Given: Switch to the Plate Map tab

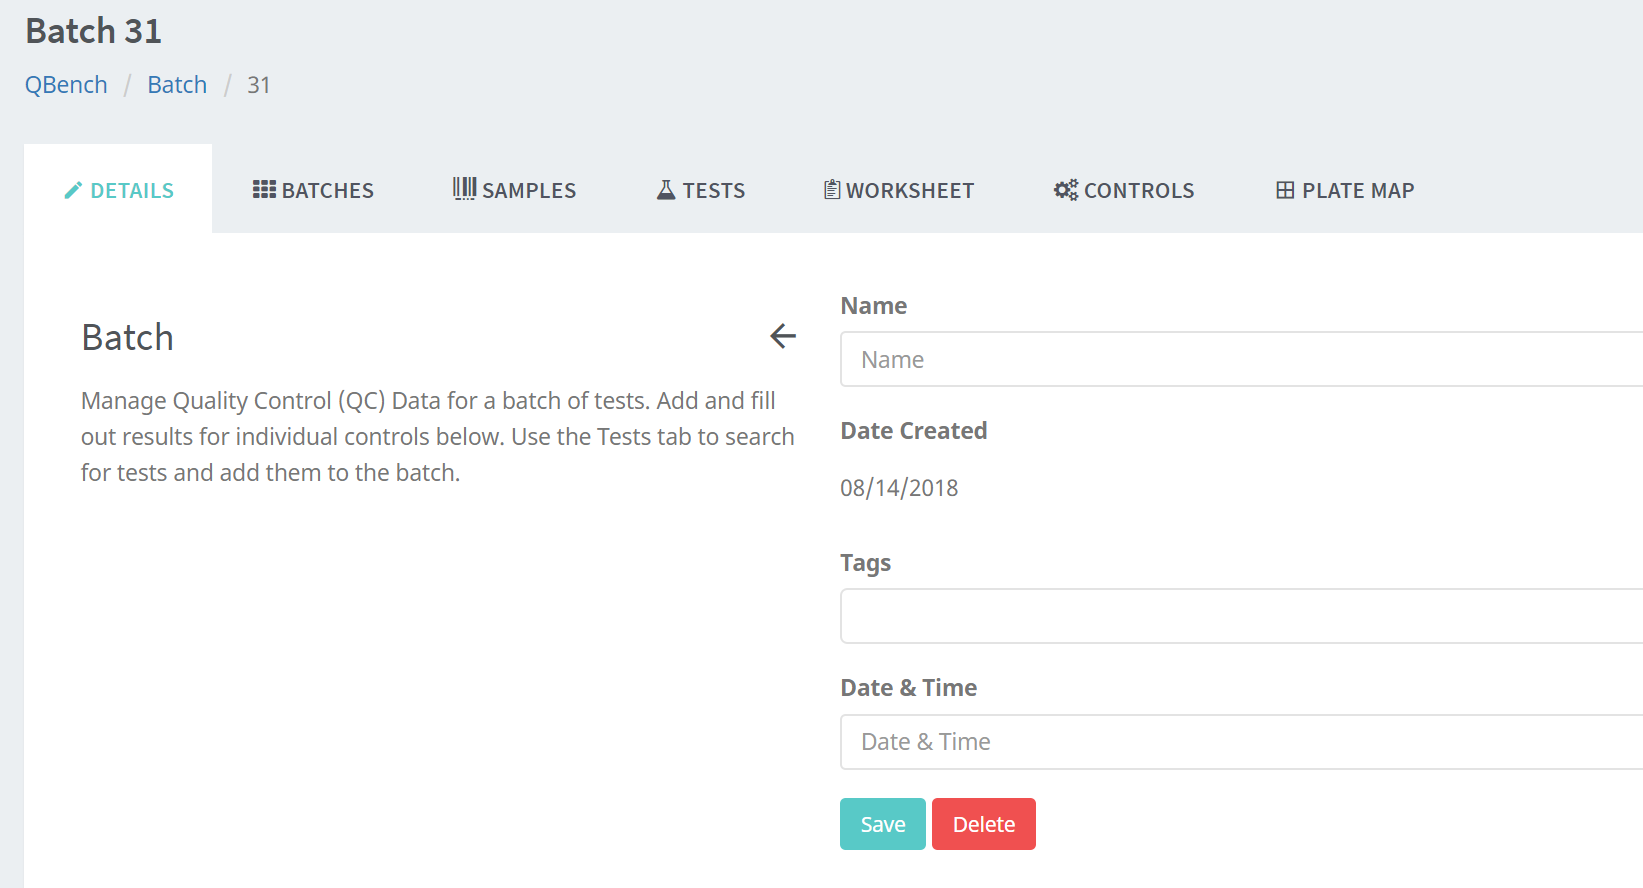Looking at the screenshot, I should [x=1345, y=190].
